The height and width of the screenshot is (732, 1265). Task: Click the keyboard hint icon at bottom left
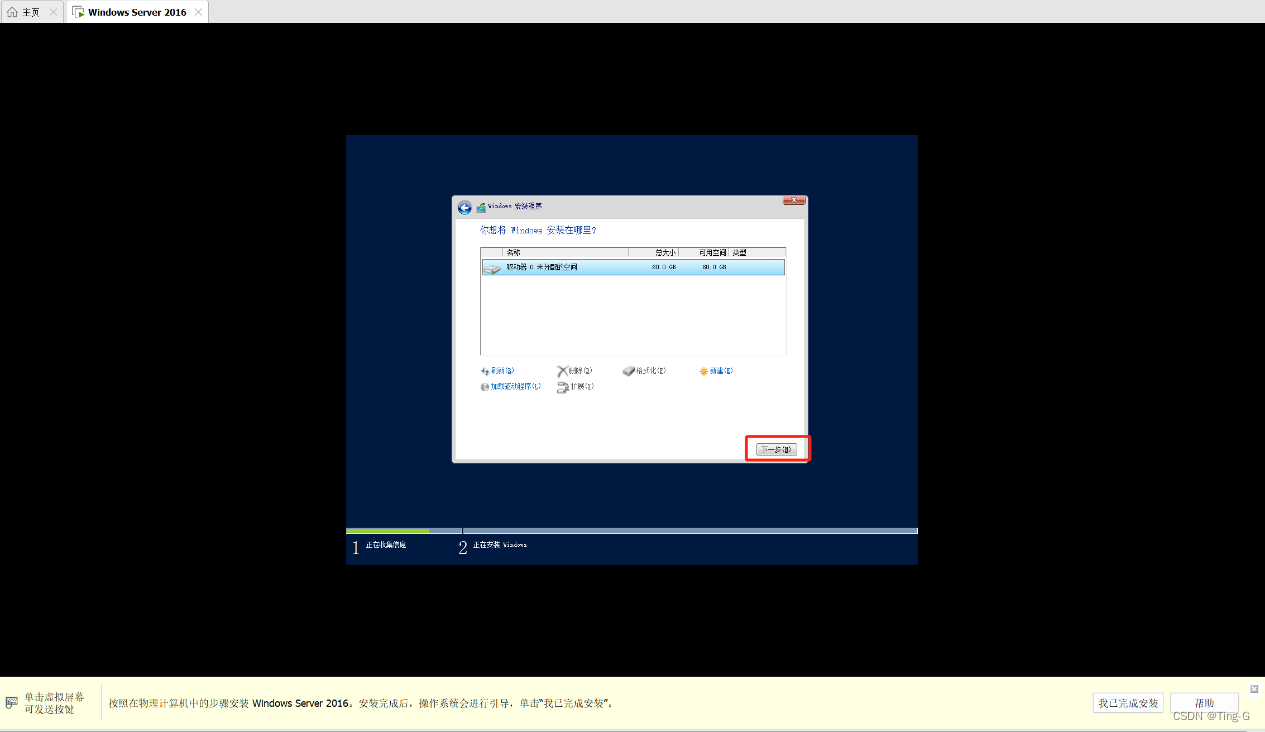click(x=12, y=703)
